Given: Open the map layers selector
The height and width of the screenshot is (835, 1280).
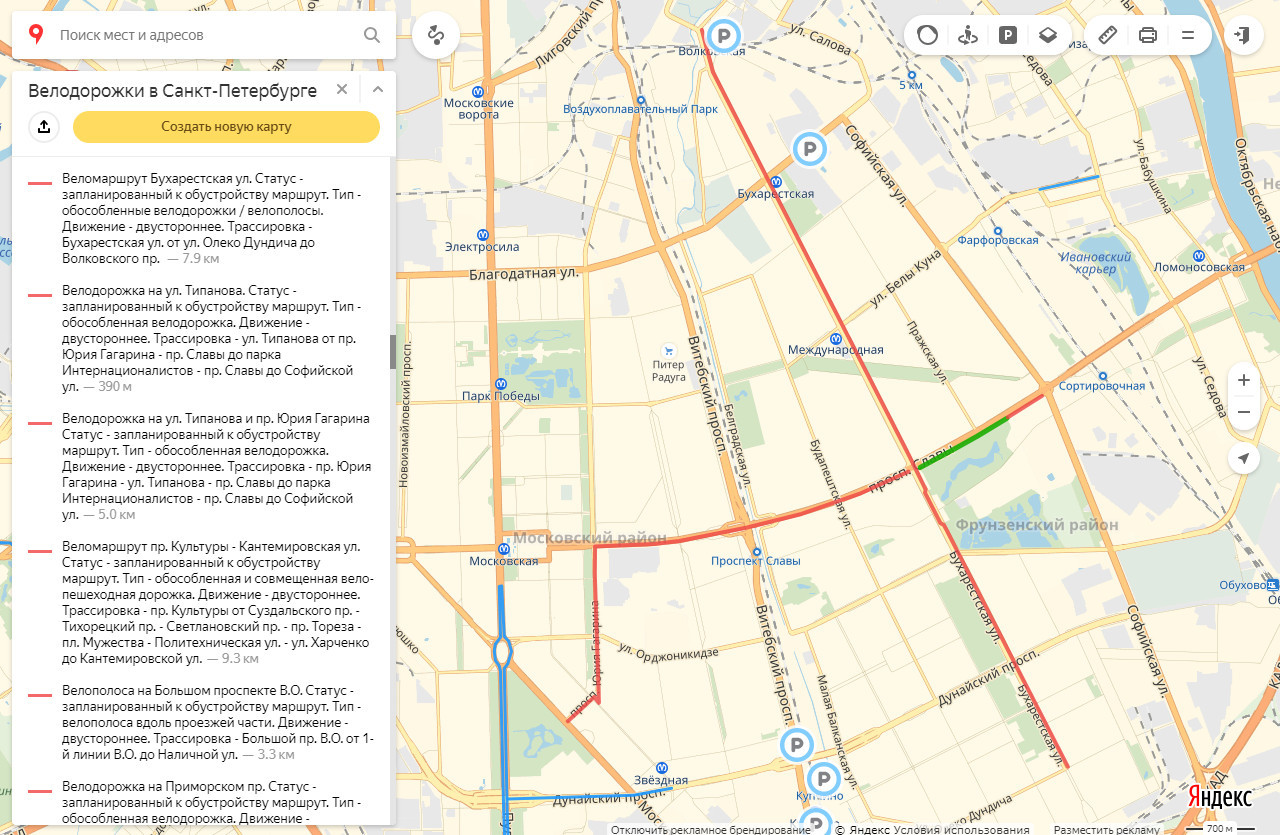Looking at the screenshot, I should [x=1047, y=35].
